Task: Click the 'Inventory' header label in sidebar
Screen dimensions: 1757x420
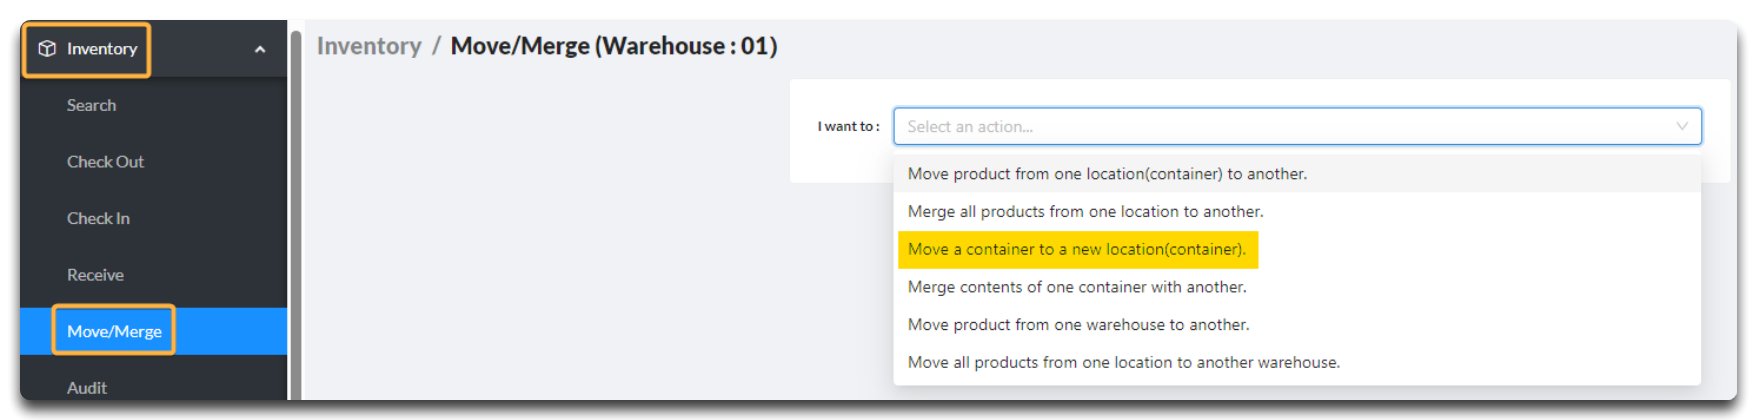Action: click(102, 49)
